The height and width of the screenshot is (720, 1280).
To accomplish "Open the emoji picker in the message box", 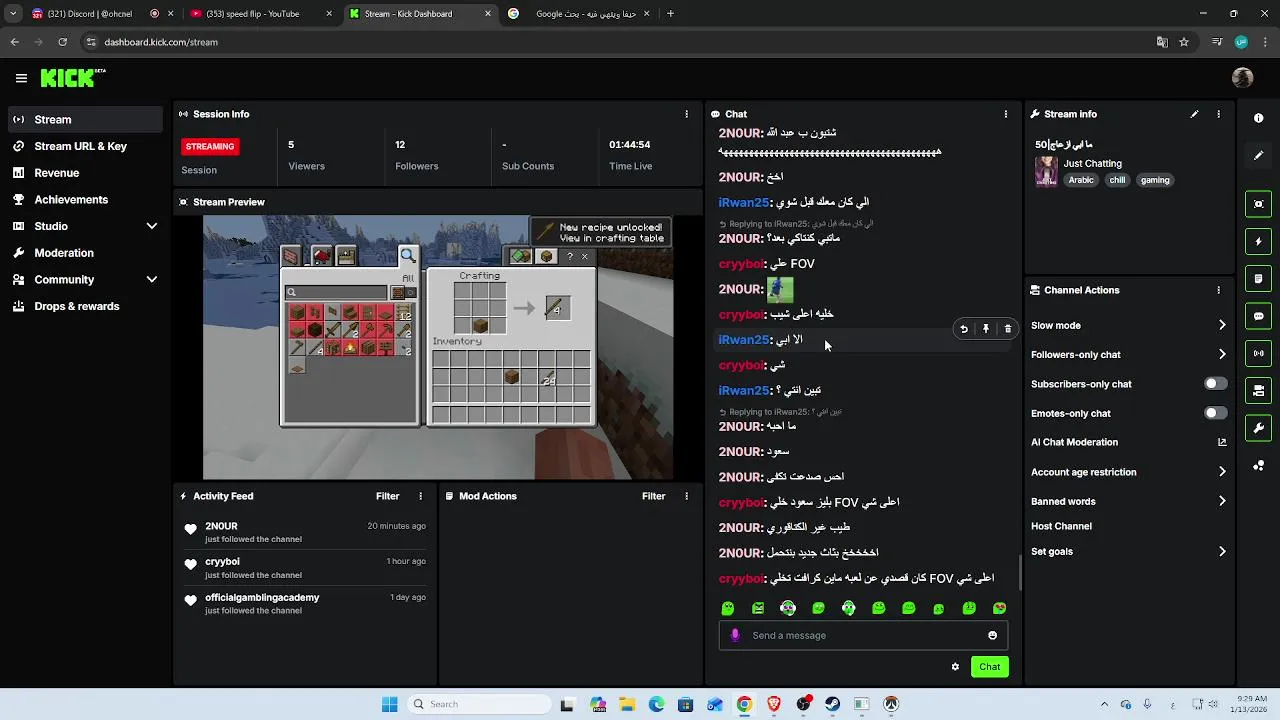I will point(992,635).
